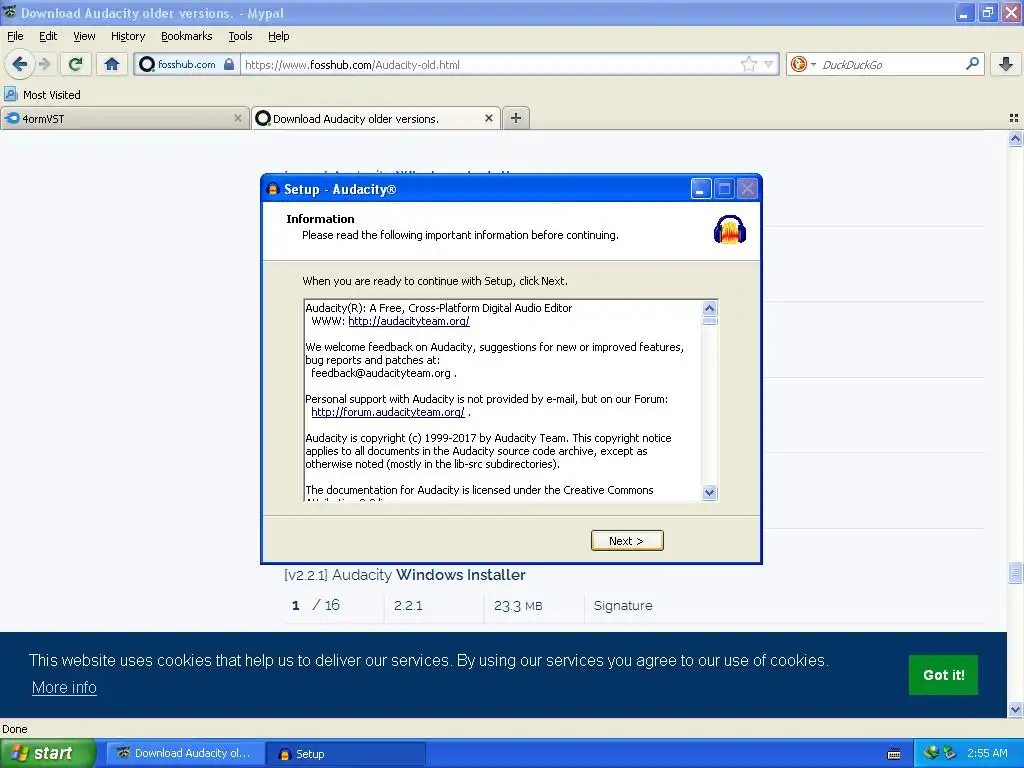The height and width of the screenshot is (768, 1024).
Task: Open the Tools menu
Action: (x=240, y=37)
